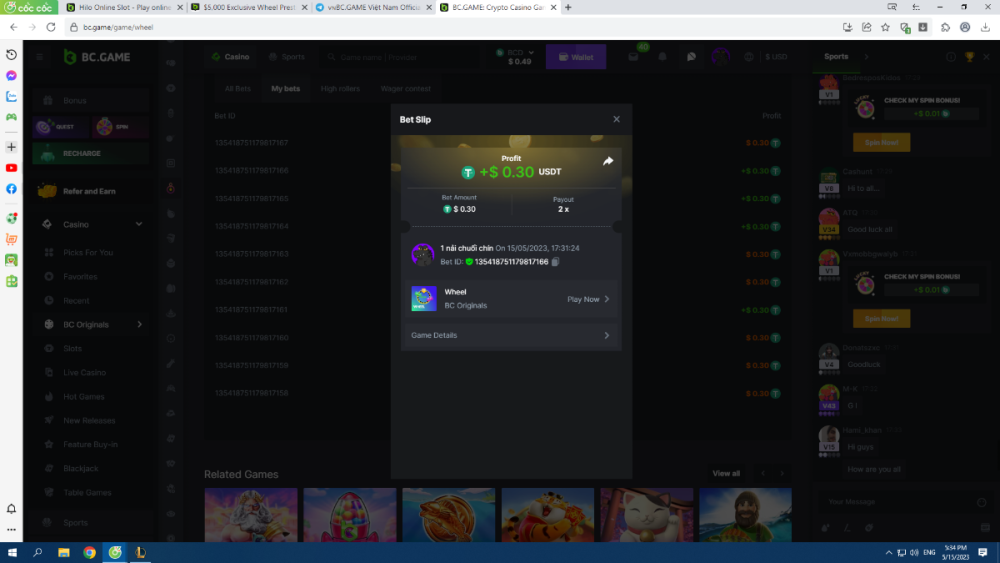
Task: Open the mail inbox icon
Action: point(634,57)
